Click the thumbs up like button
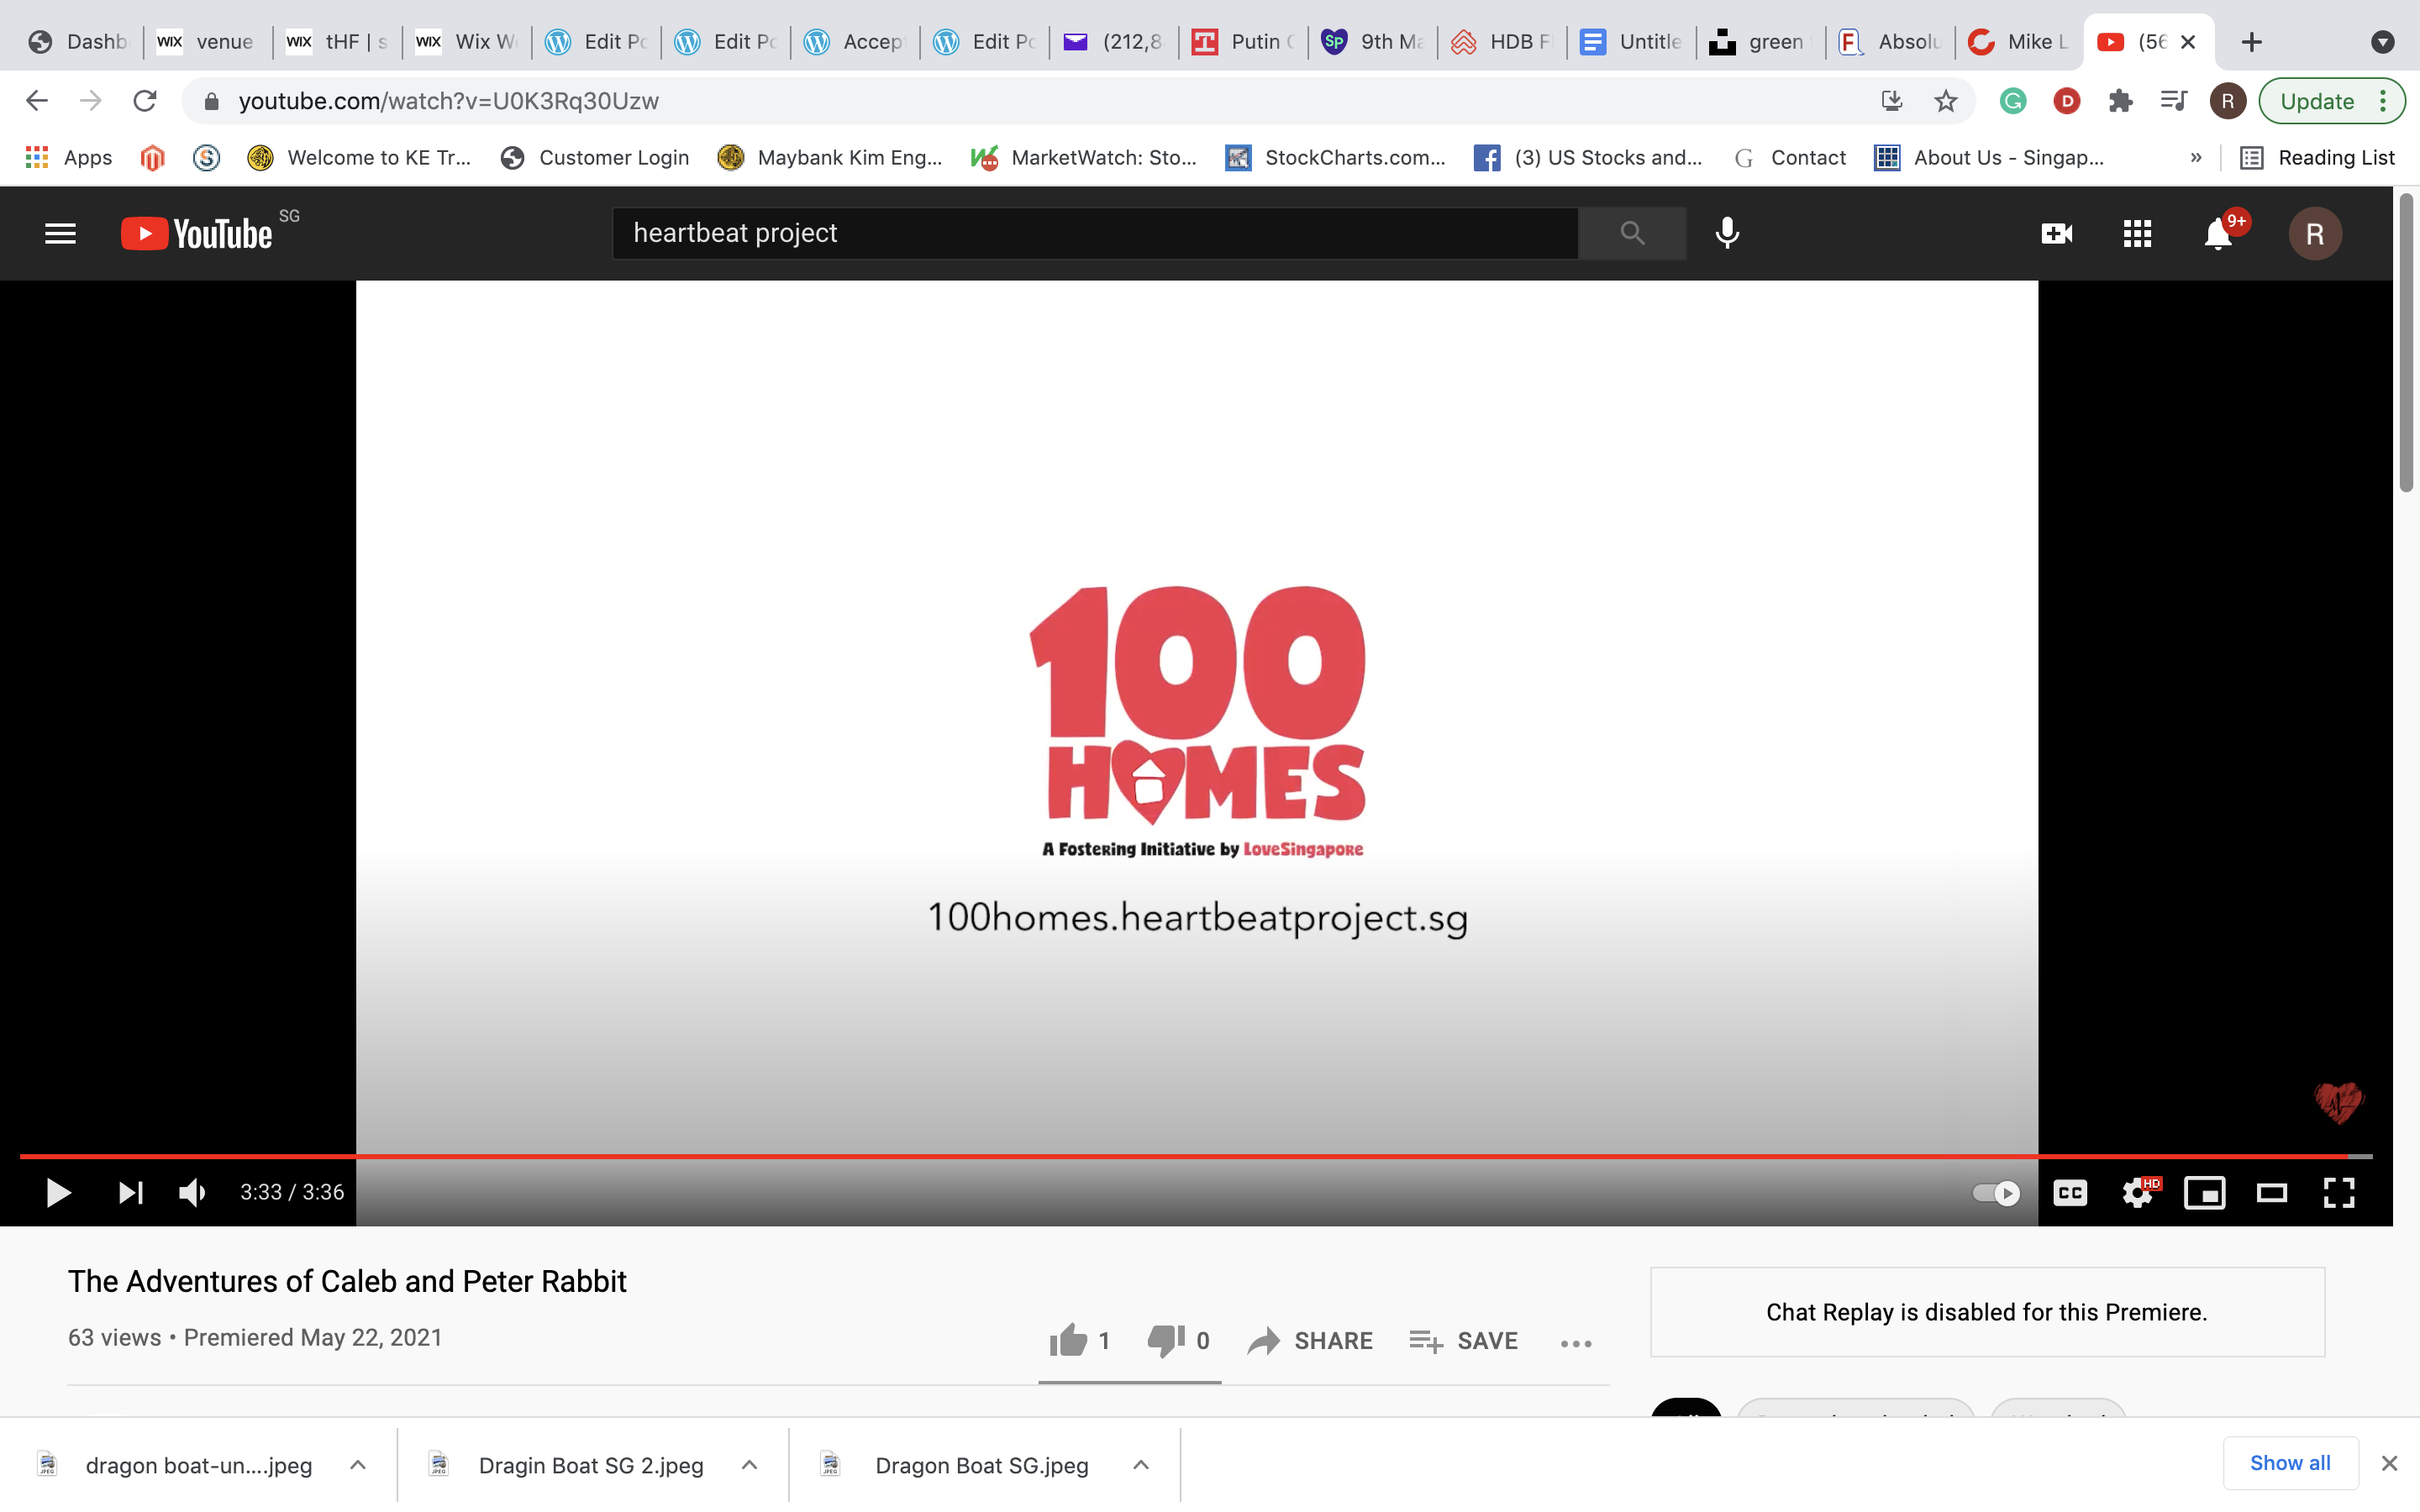The image size is (2420, 1512). pos(1068,1340)
